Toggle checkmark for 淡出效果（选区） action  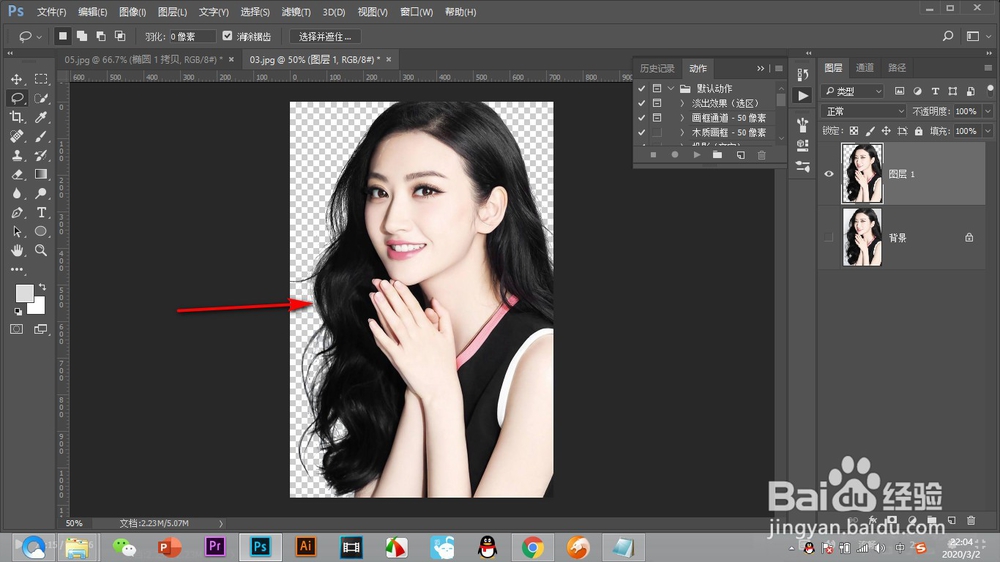pyautogui.click(x=642, y=103)
